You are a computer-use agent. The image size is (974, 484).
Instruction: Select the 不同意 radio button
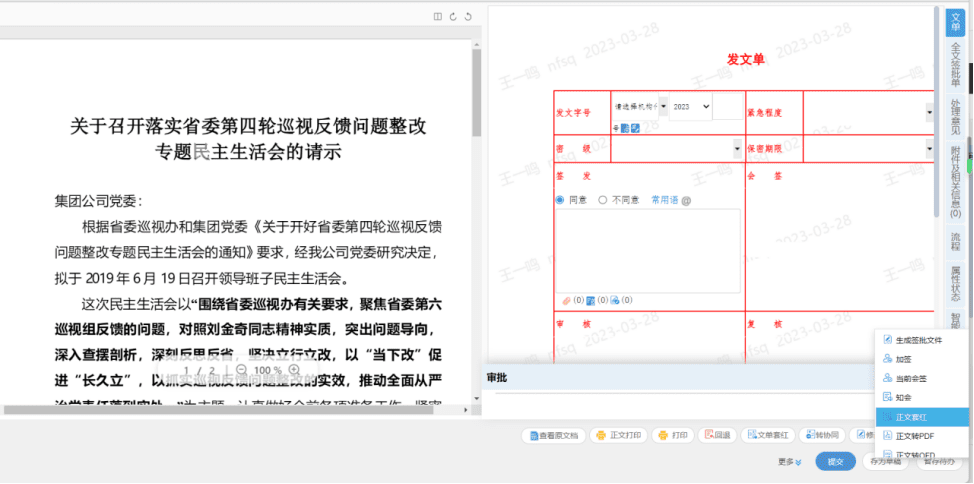click(x=603, y=200)
